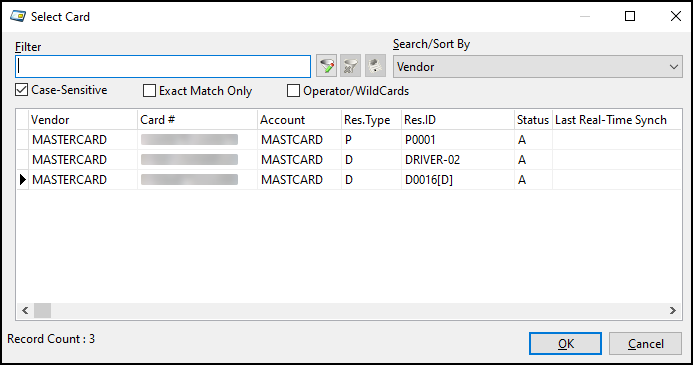Viewport: 693px width, 365px height.
Task: Click Res.Type D in D0016[D] row
Action: [x=349, y=180]
